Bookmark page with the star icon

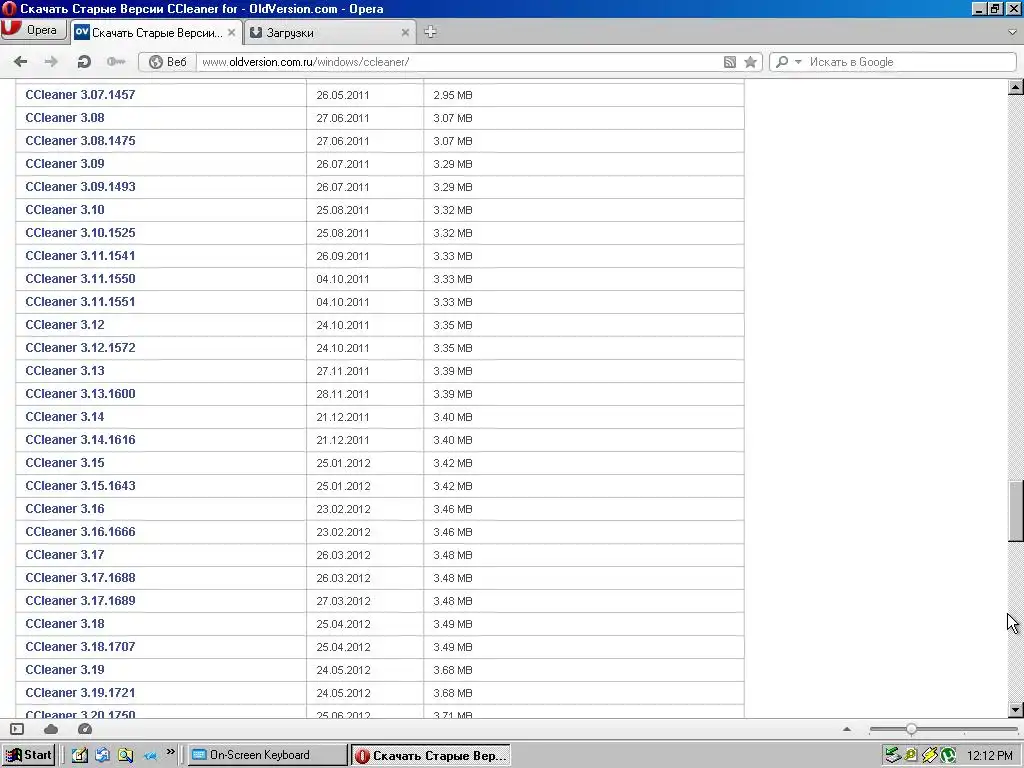point(750,62)
